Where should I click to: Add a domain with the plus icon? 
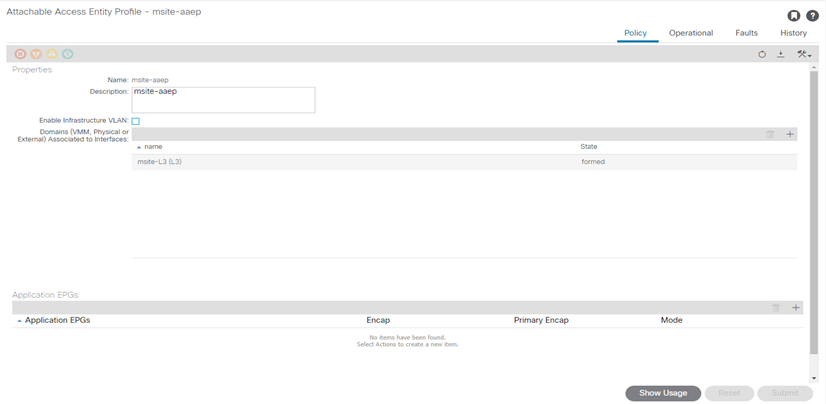tap(790, 134)
